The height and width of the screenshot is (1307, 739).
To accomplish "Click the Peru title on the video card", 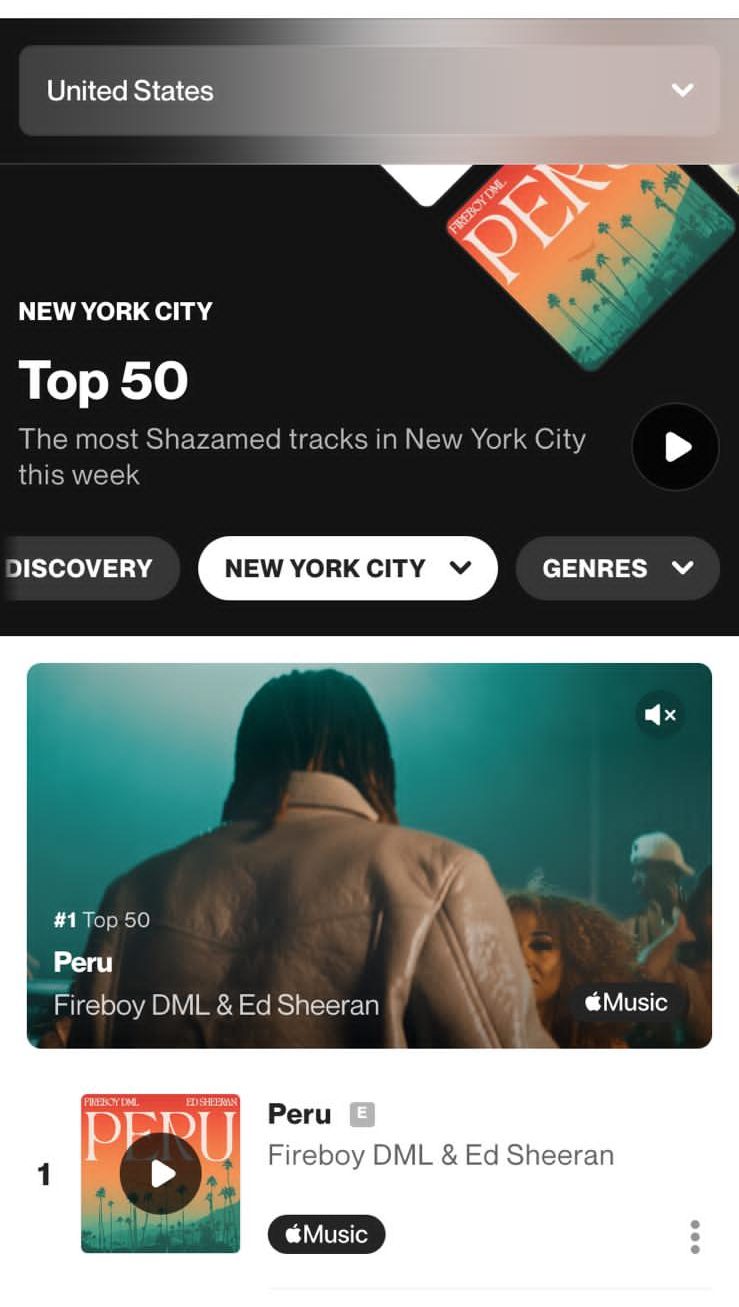I will pyautogui.click(x=83, y=962).
